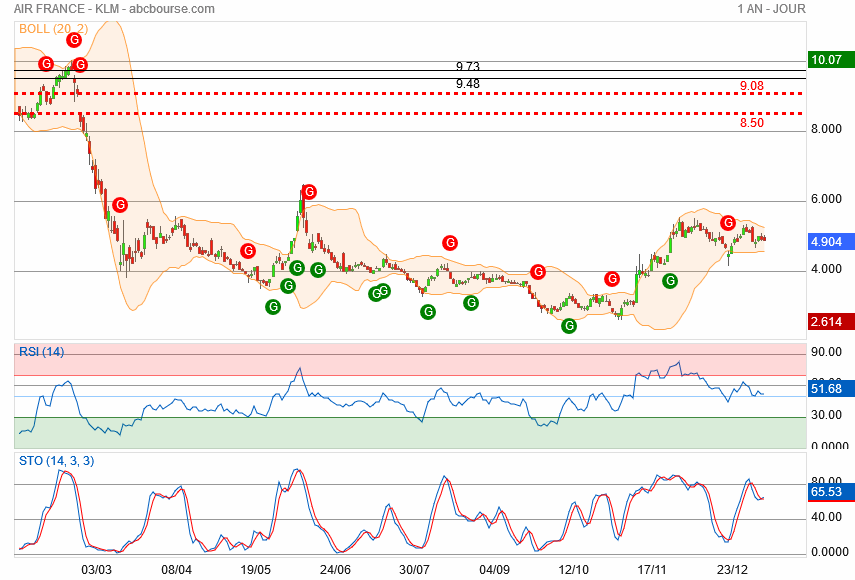Image resolution: width=855 pixels, height=580 pixels.
Task: Click the STO (14, 3, 3) indicator label
Action: [57, 461]
